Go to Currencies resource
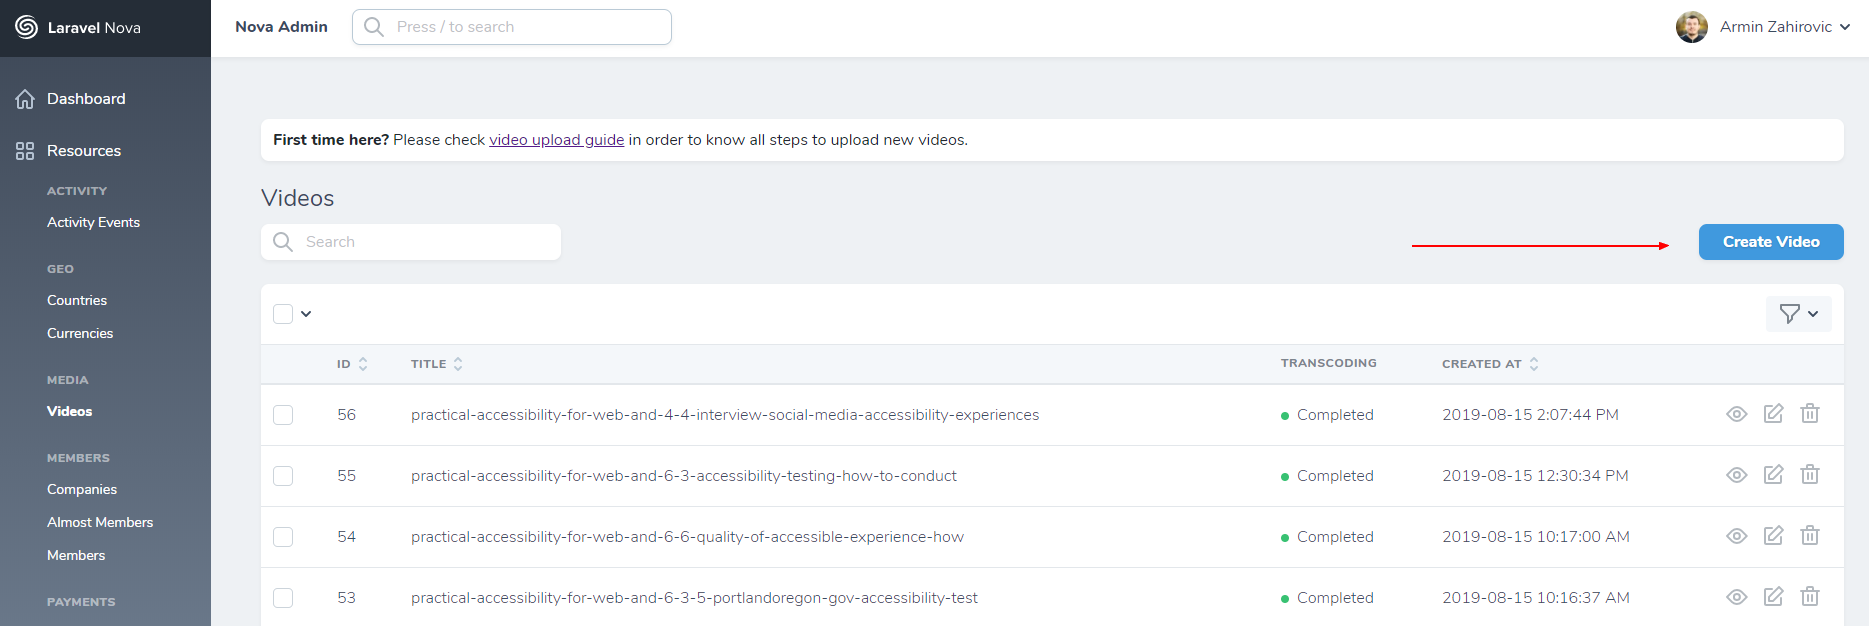This screenshot has width=1869, height=626. click(80, 333)
